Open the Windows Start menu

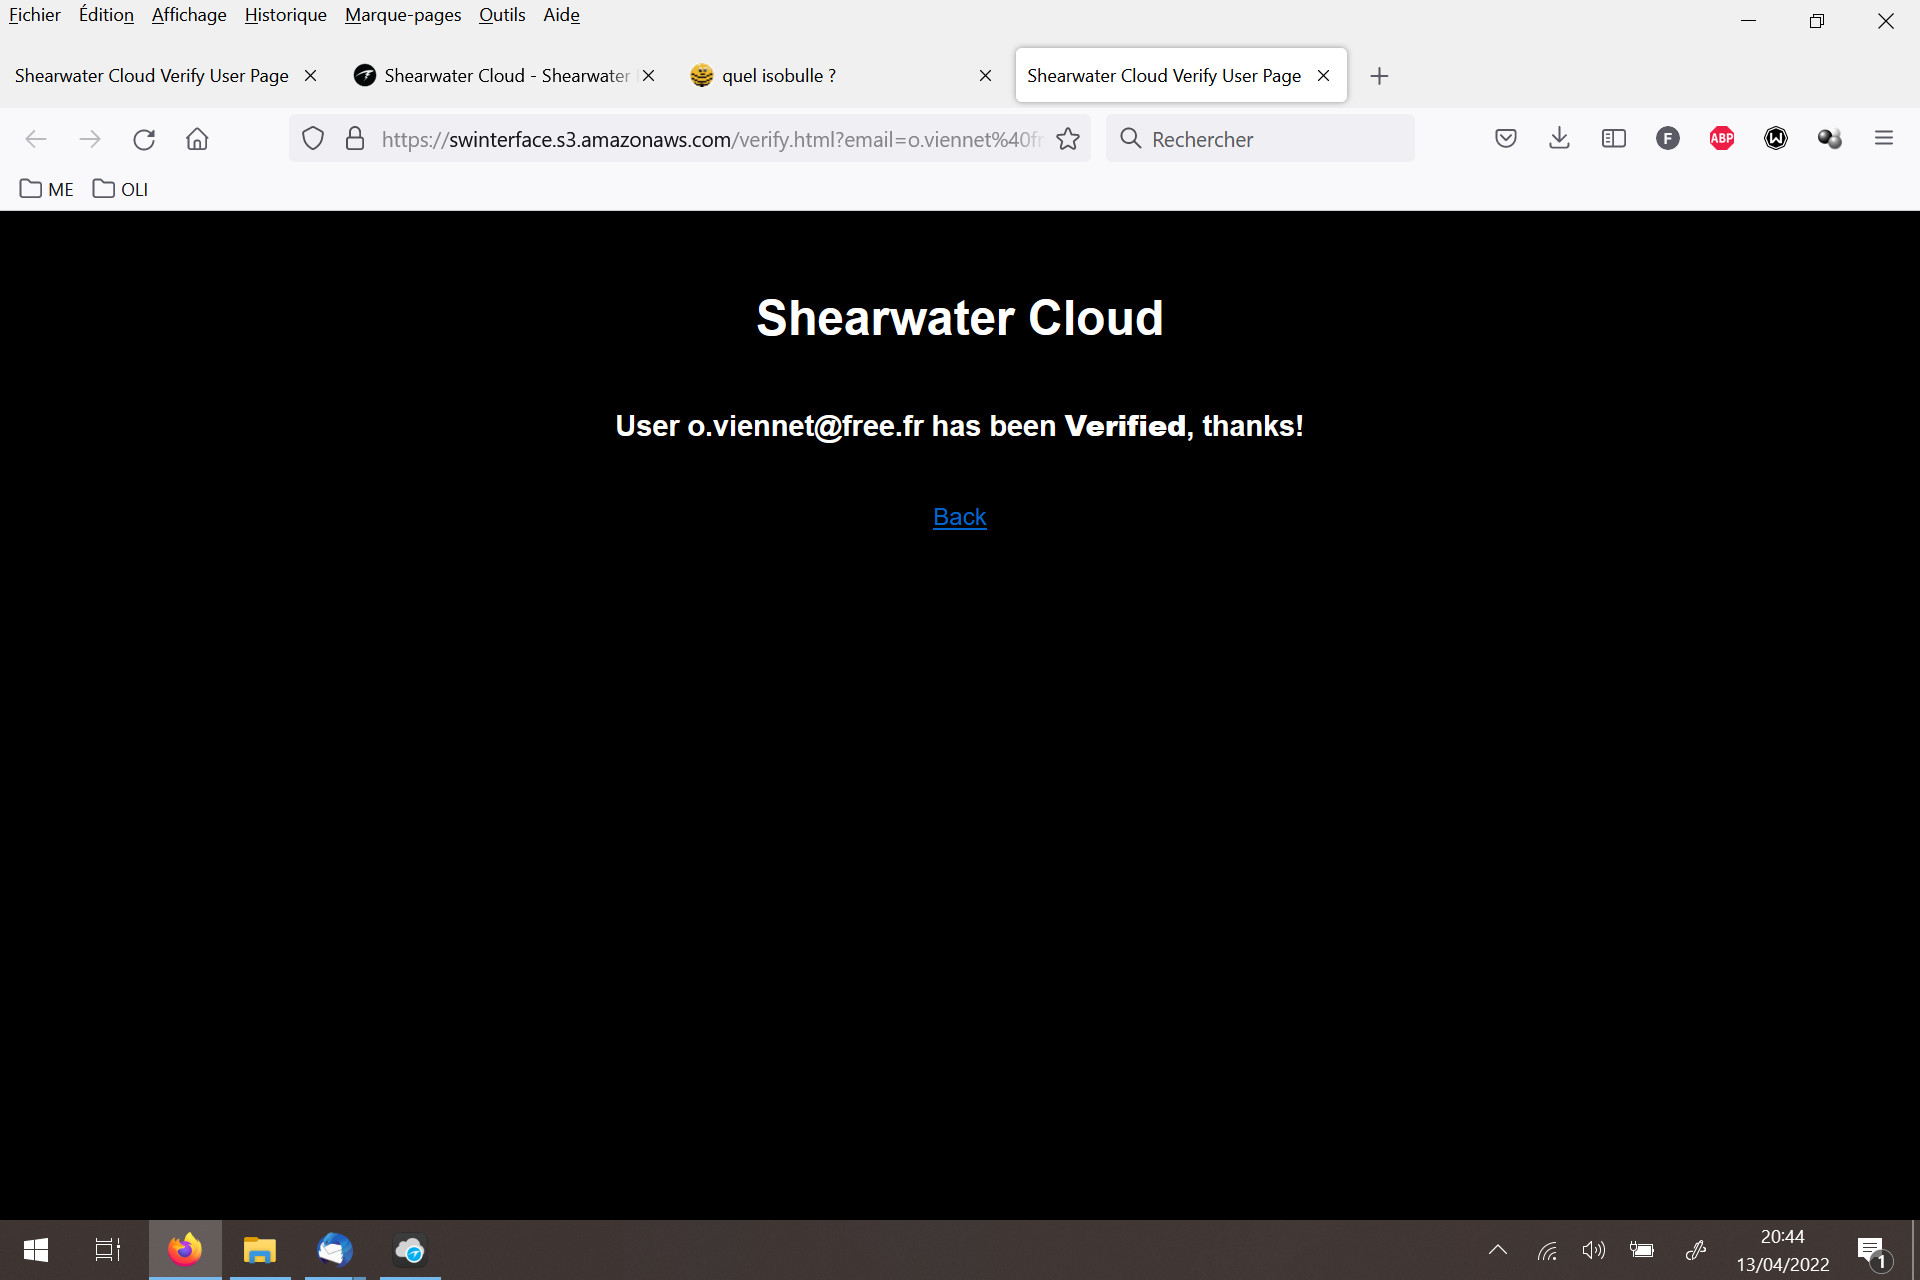36,1250
